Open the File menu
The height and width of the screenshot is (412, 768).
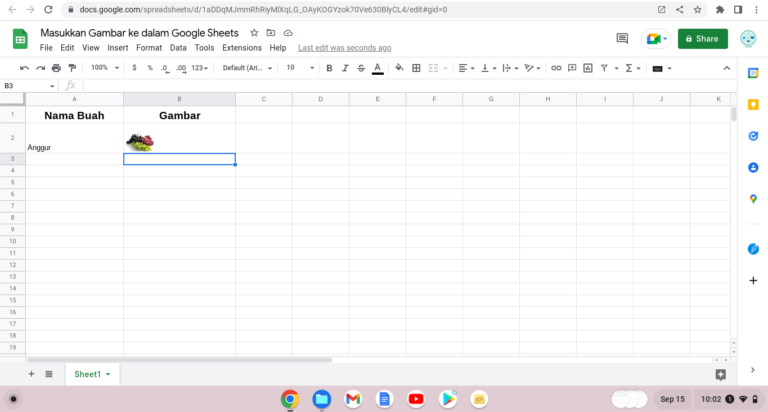tap(46, 48)
